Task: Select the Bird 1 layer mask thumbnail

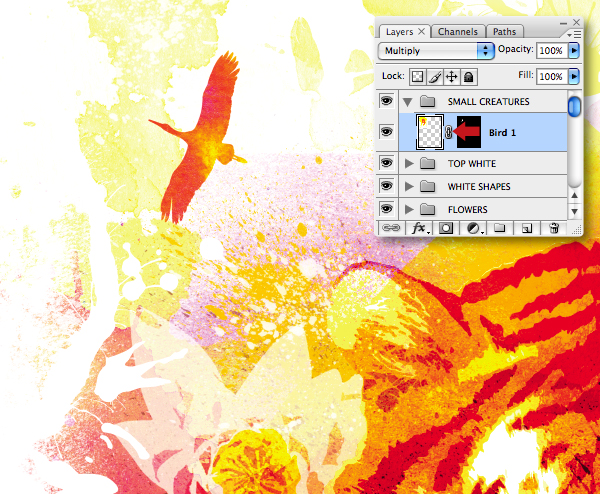Action: [469, 132]
